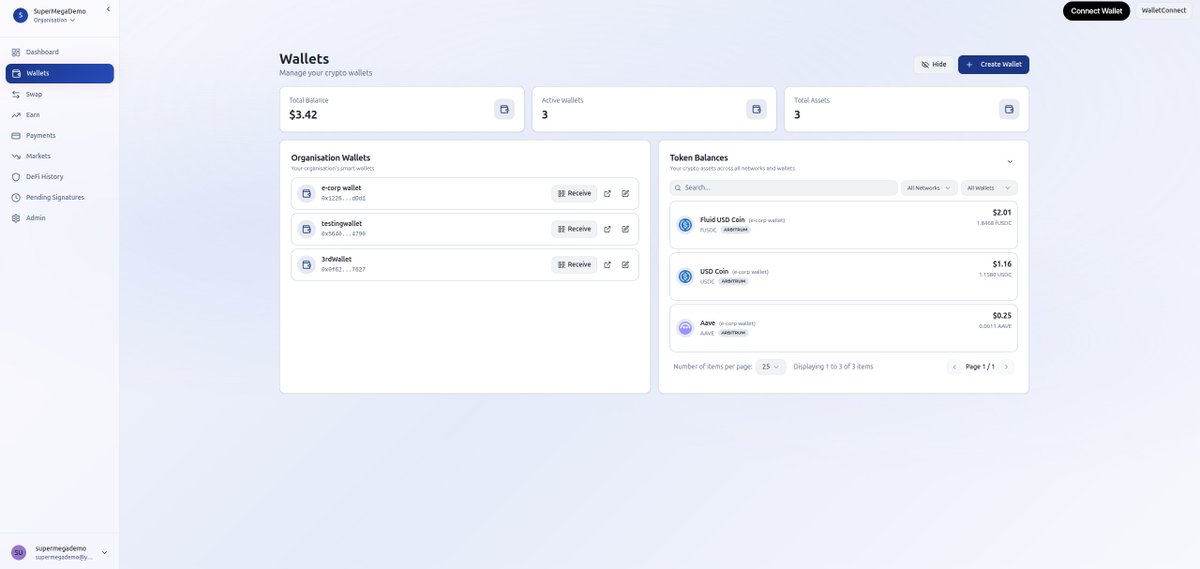Viewport: 1200px width, 569px height.
Task: Open the All Networks filter
Action: coord(928,188)
